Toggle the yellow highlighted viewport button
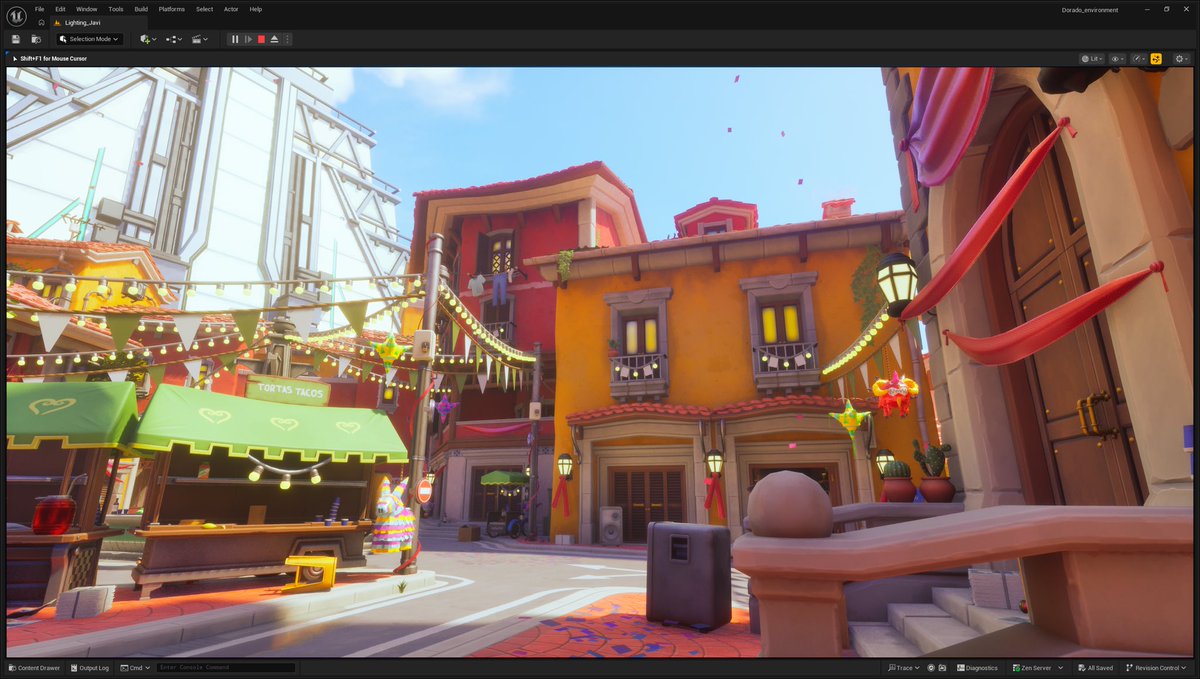The width and height of the screenshot is (1200, 679). point(1156,59)
